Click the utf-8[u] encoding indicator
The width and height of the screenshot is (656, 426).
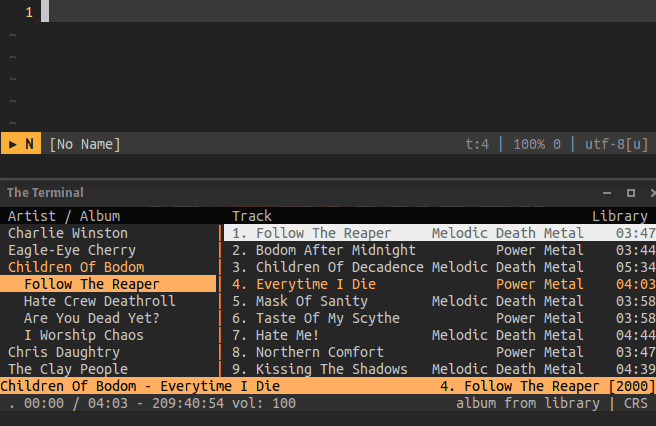tap(617, 144)
